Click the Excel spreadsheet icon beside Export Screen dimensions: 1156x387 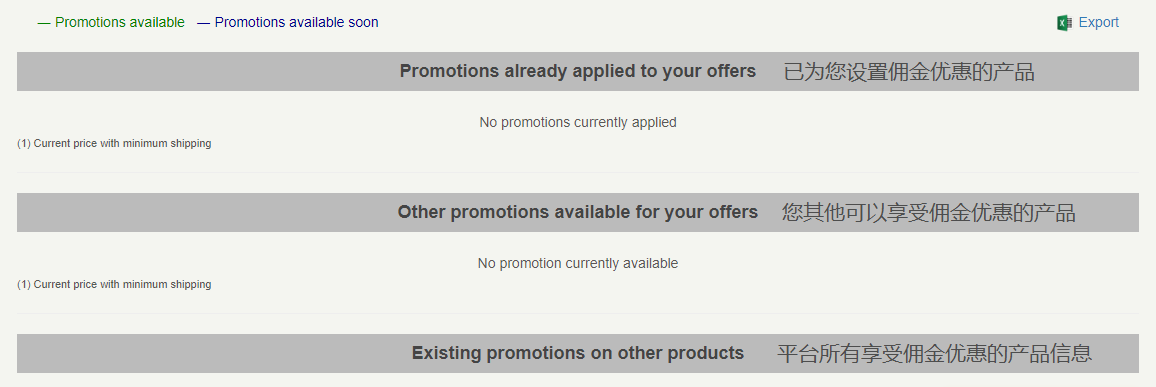(1064, 23)
